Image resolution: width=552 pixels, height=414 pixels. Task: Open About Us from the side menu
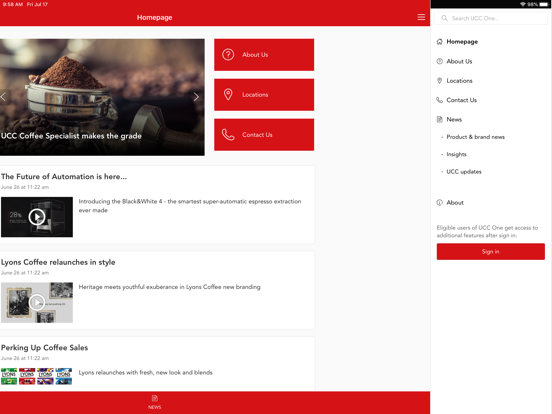coord(459,61)
